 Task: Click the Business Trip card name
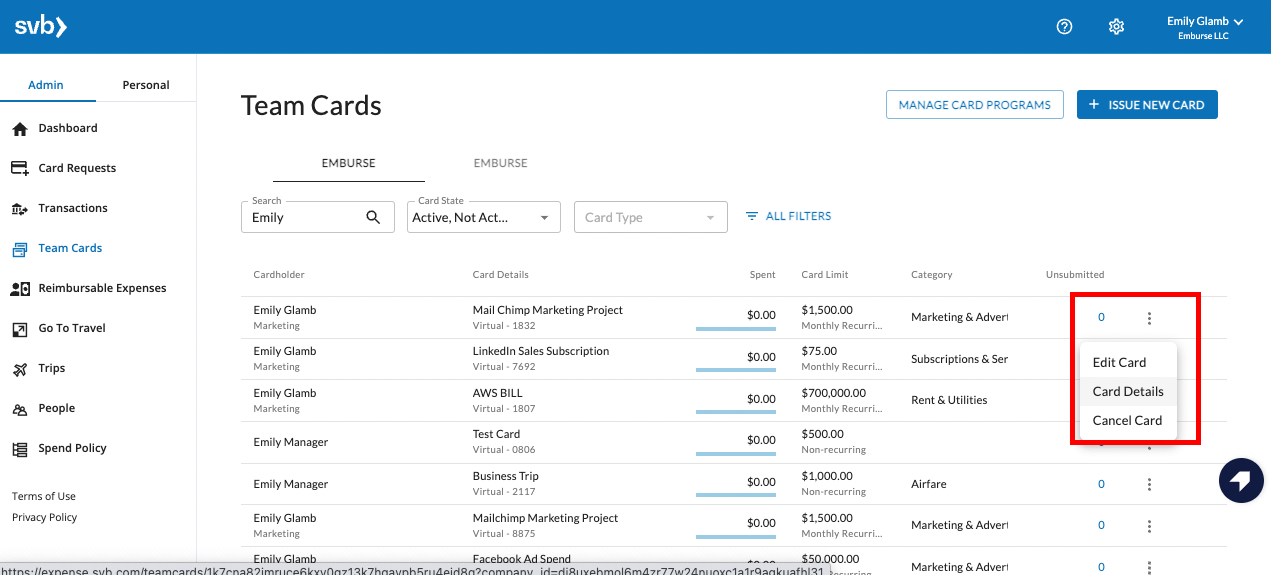point(506,476)
